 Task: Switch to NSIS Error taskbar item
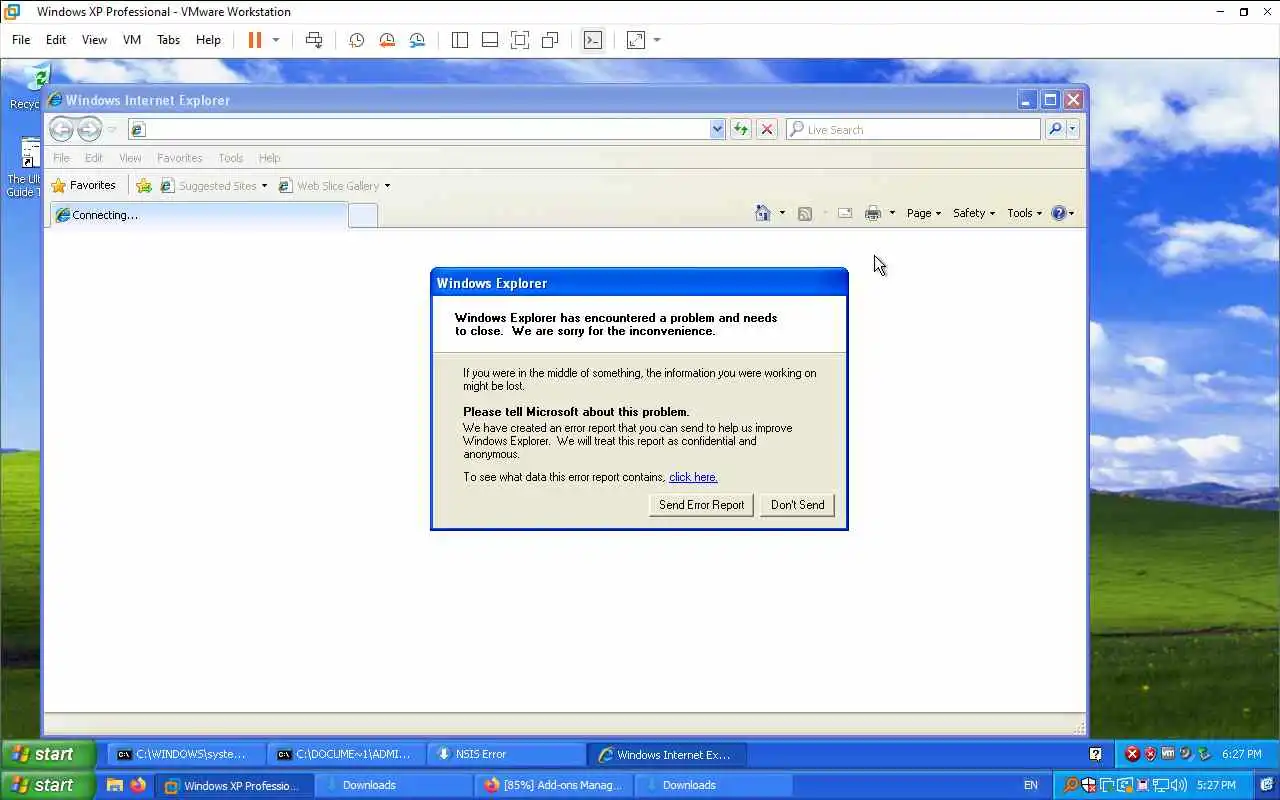click(x=508, y=754)
